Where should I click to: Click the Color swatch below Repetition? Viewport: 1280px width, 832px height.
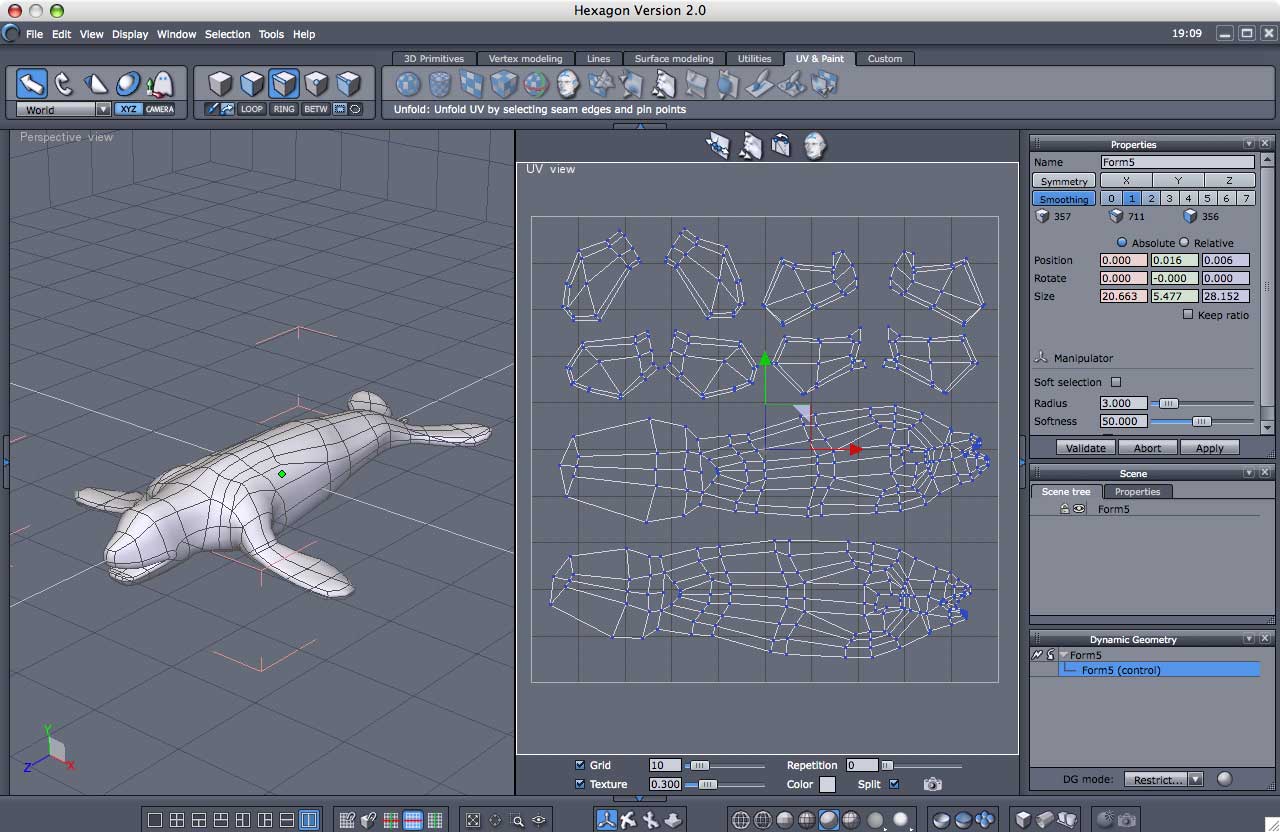tap(827, 784)
